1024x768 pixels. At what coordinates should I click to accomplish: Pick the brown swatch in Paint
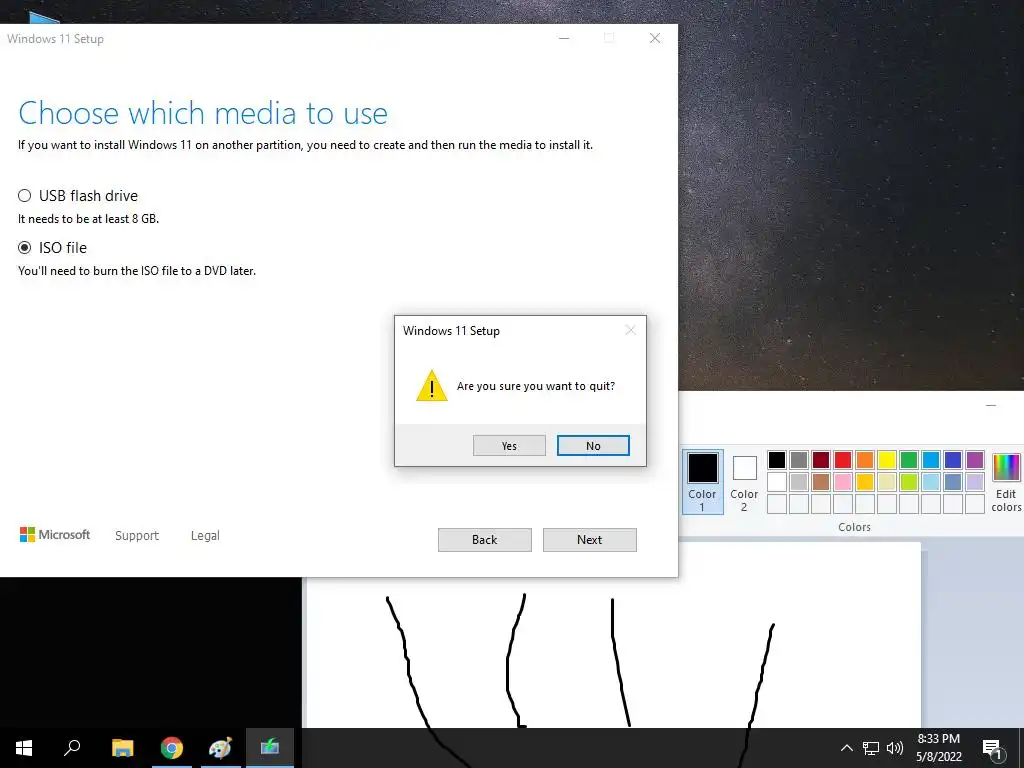pyautogui.click(x=821, y=482)
